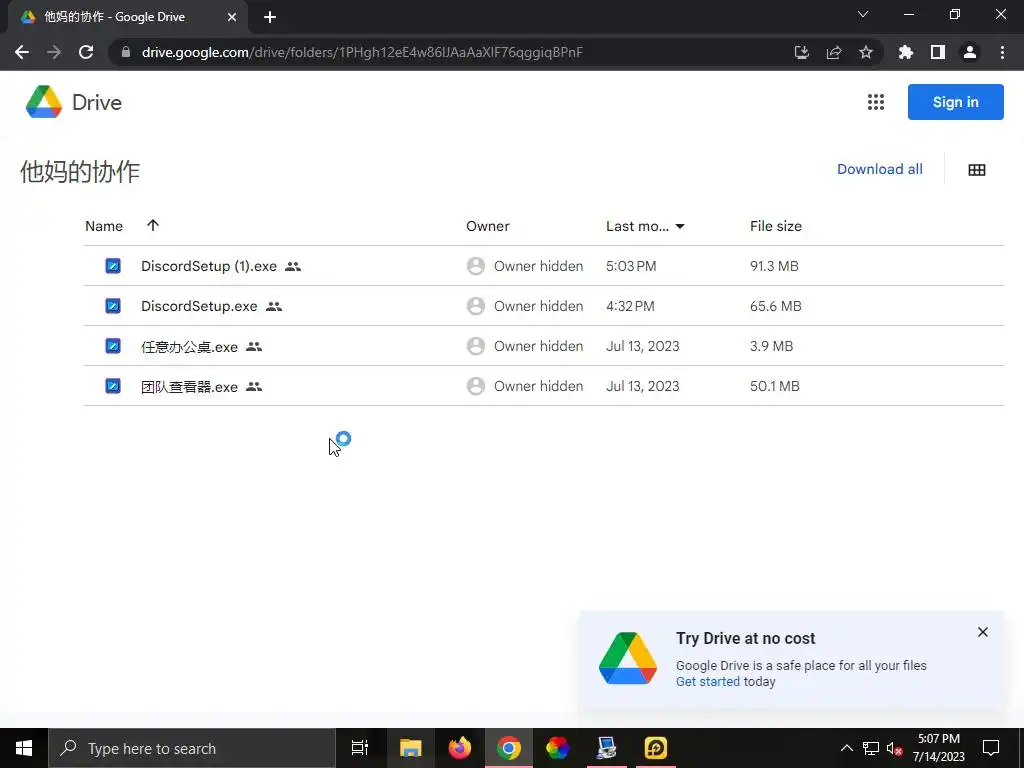Screen dimensions: 1024x768
Task: Click Download all
Action: [x=880, y=169]
